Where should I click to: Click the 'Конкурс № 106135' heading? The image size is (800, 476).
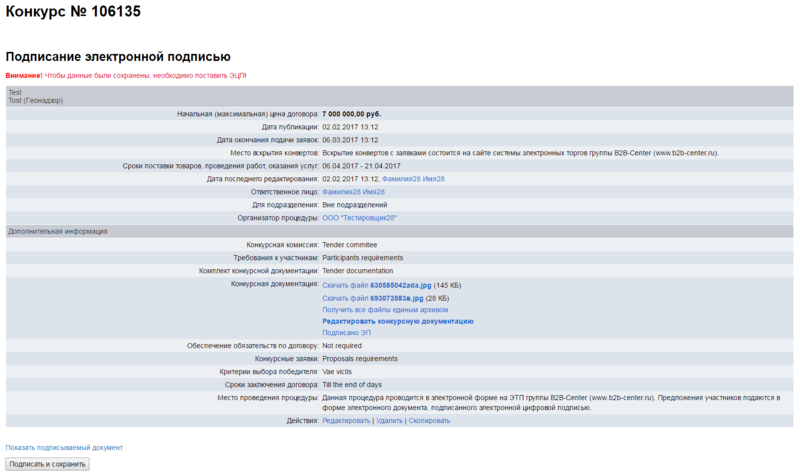pos(73,13)
